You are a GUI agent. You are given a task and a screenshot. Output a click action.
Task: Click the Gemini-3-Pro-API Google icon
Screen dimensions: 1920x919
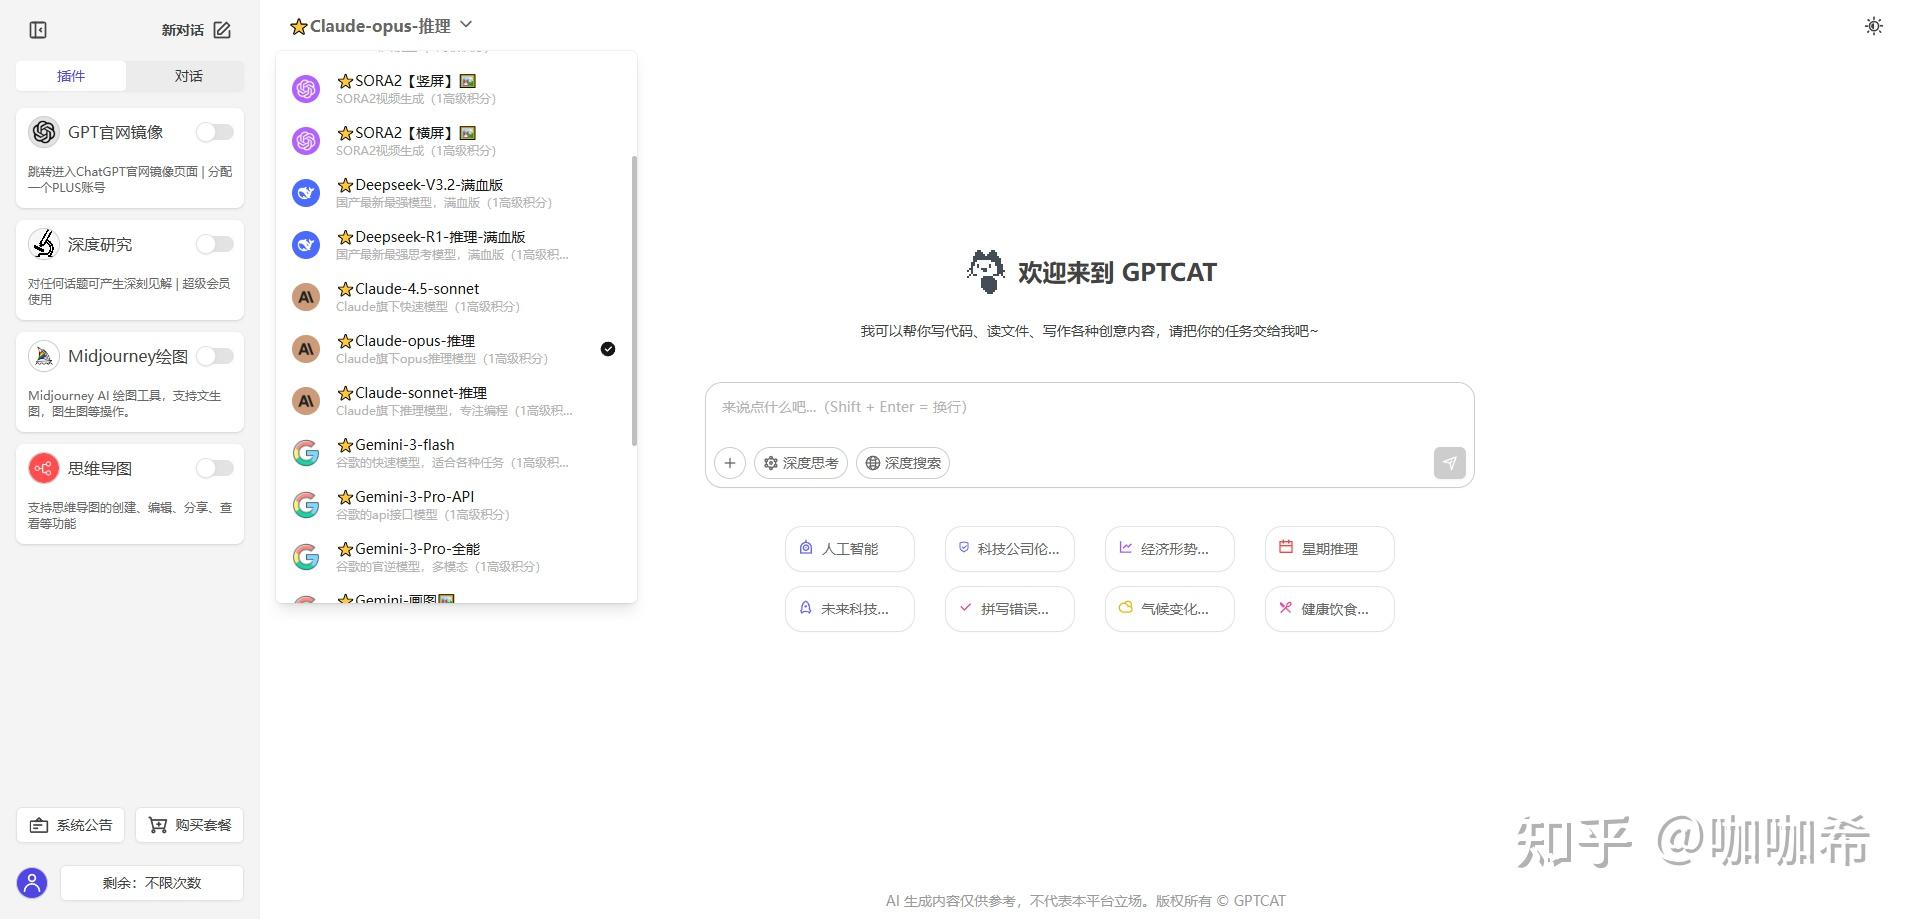(306, 505)
